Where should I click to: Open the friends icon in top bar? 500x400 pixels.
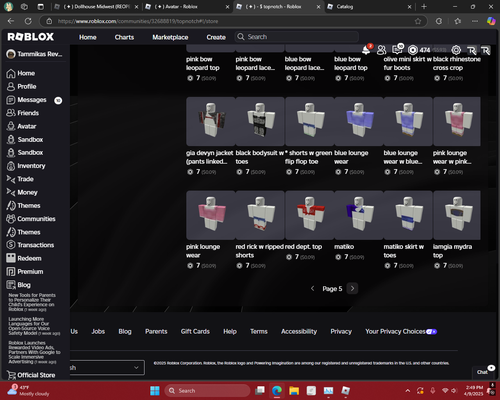pos(381,50)
